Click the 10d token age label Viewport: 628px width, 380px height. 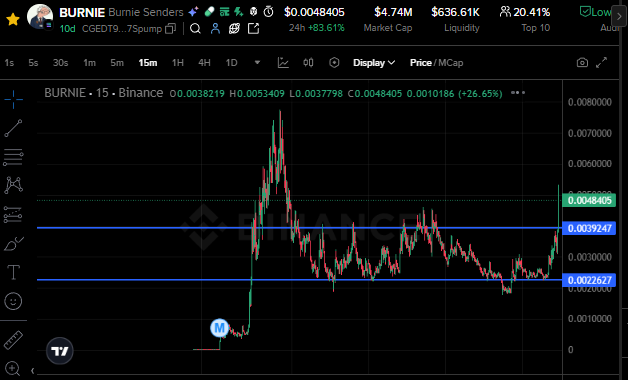[x=67, y=29]
